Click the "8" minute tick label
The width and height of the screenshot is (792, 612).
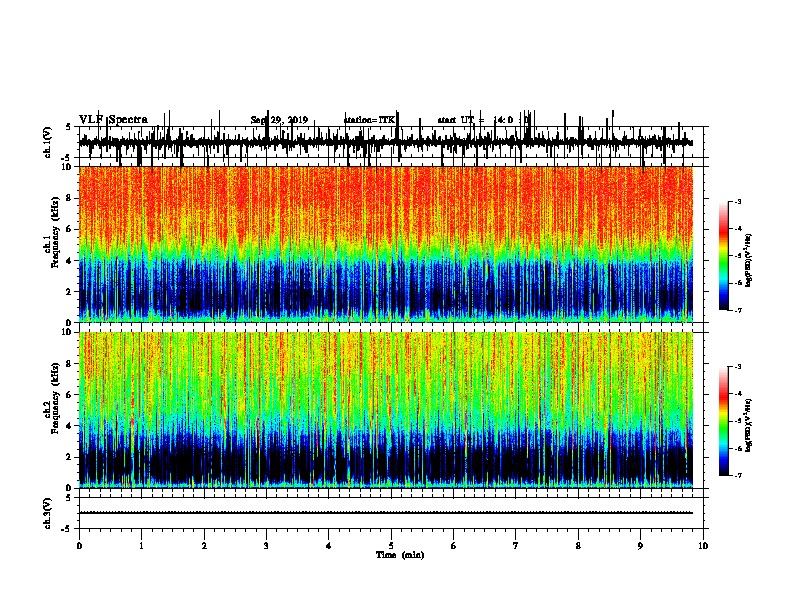coord(578,546)
